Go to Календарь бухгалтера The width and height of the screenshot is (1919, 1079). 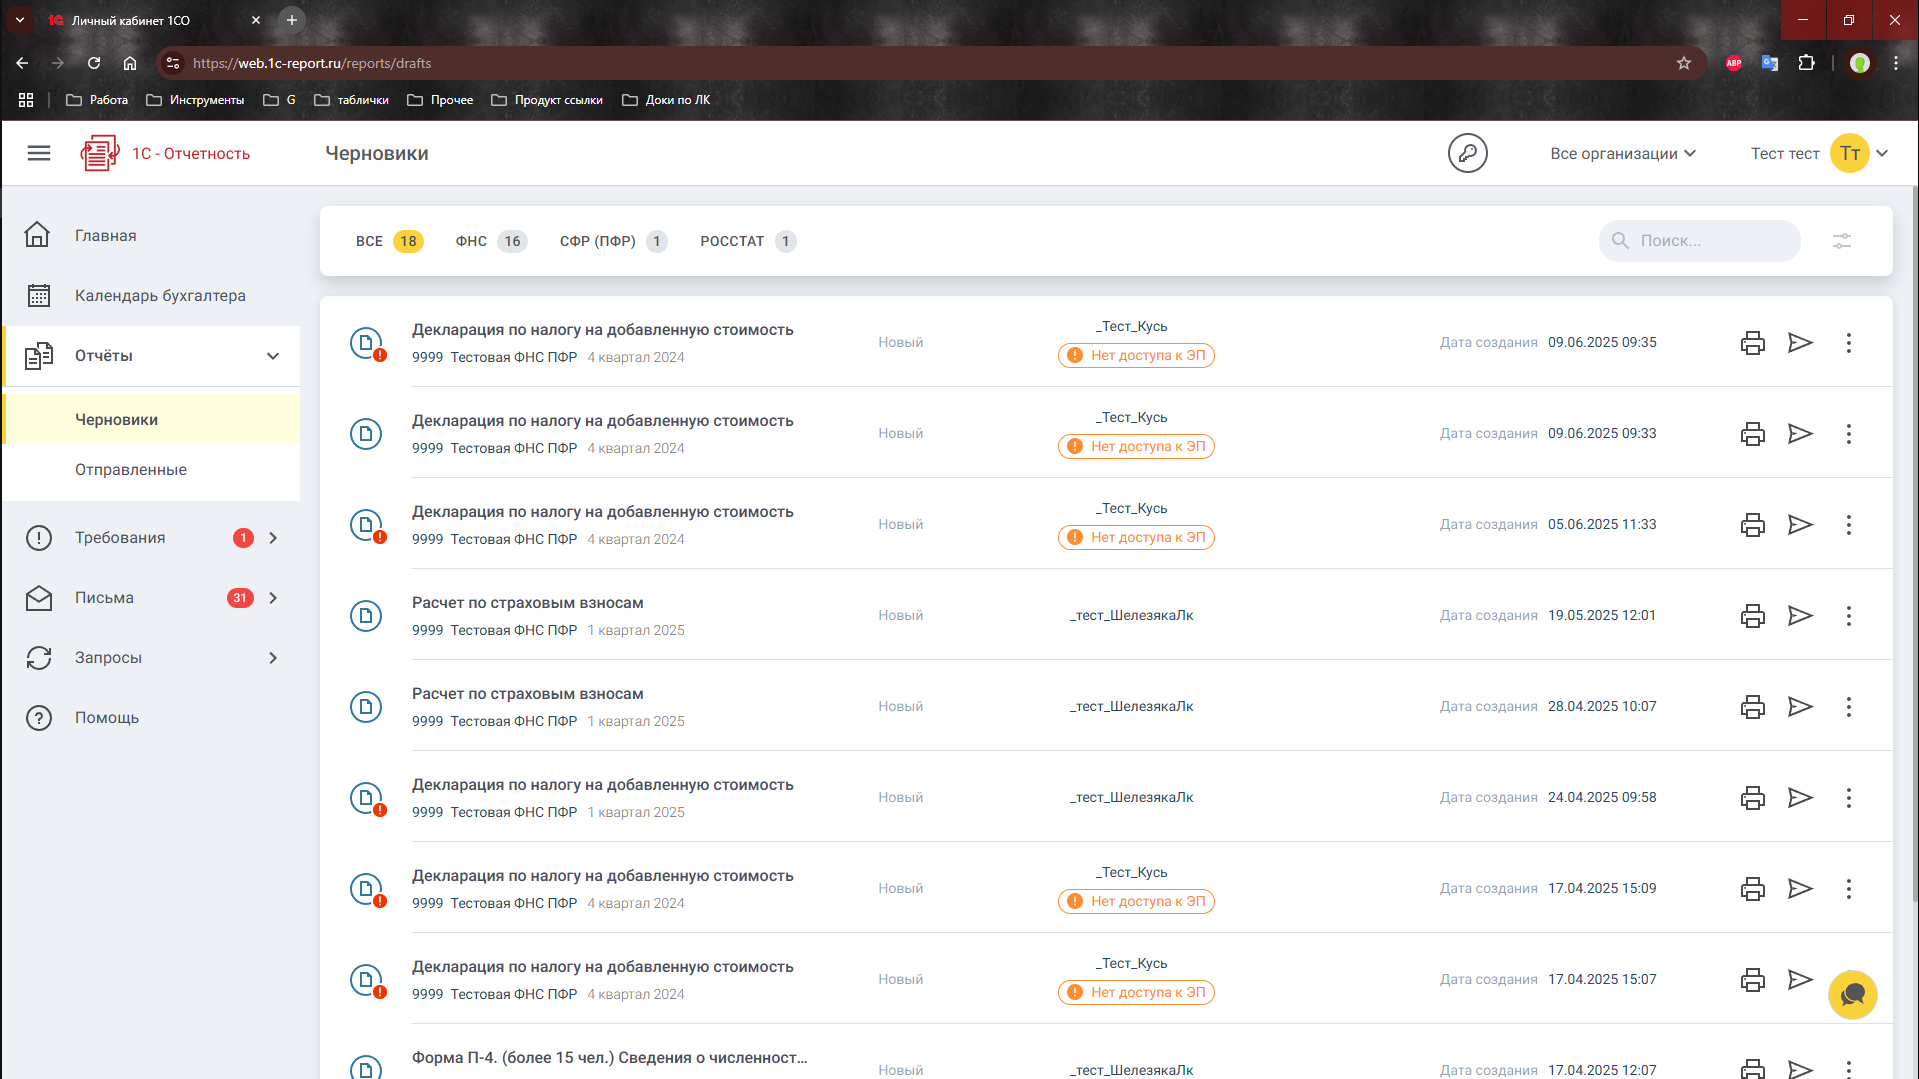point(160,296)
